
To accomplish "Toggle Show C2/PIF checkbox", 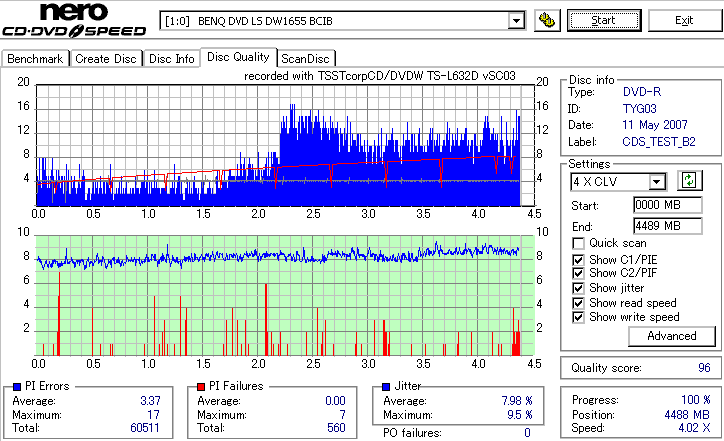I will [578, 273].
